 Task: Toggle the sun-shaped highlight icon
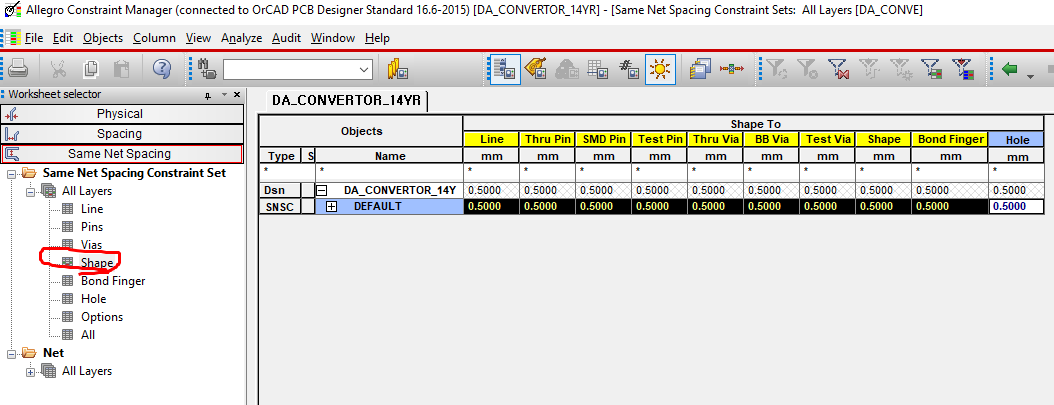(660, 69)
